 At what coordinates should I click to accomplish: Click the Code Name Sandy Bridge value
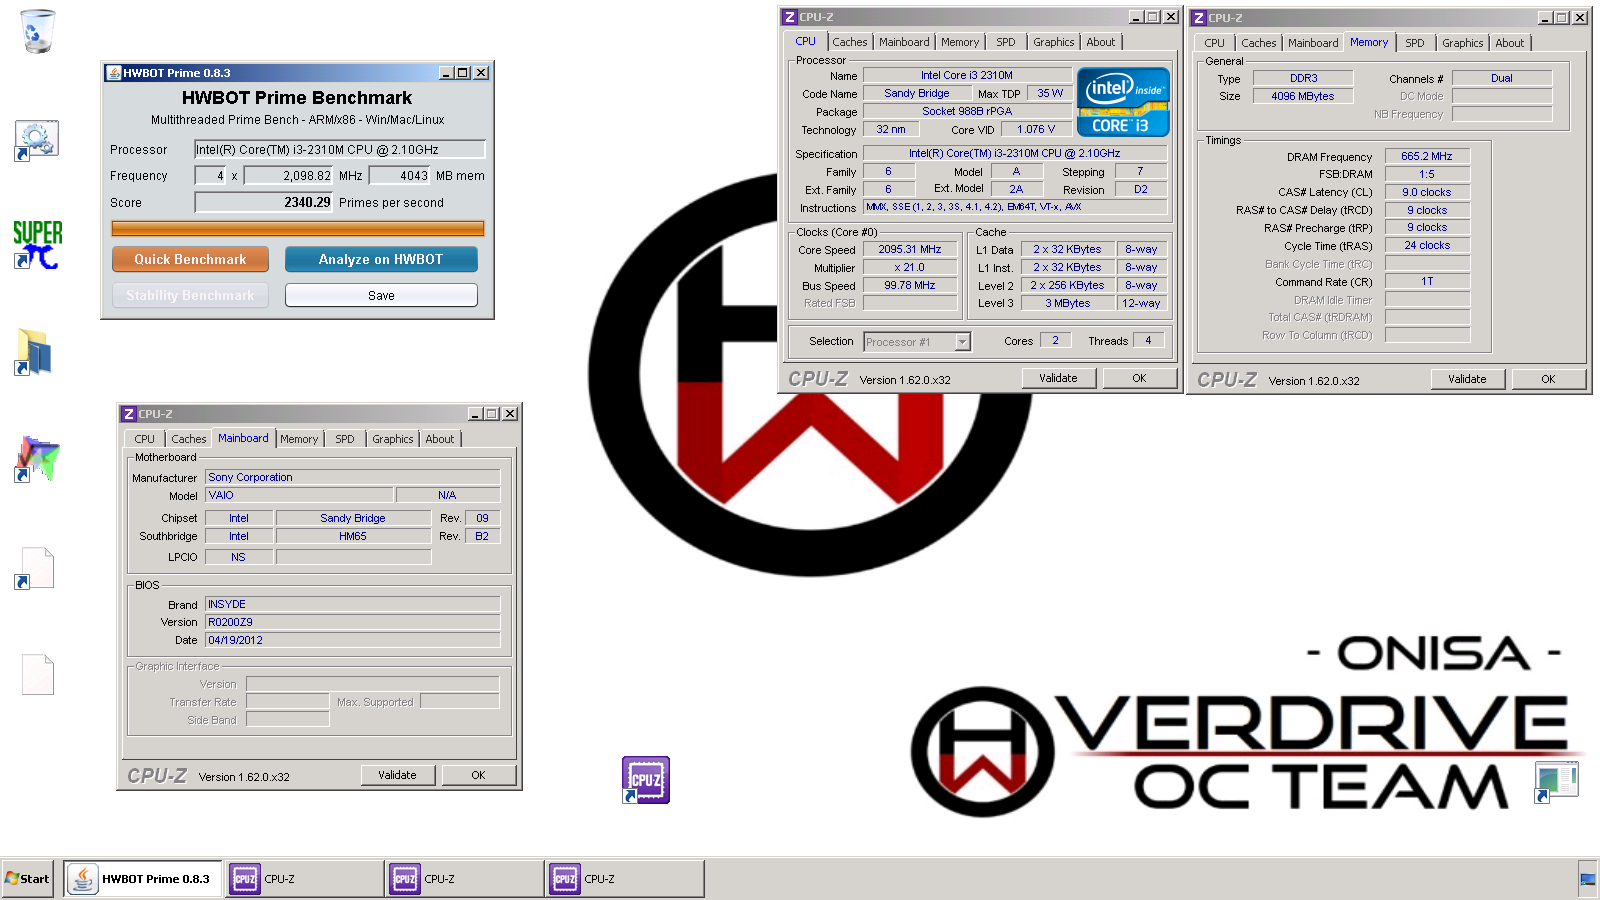coord(917,93)
